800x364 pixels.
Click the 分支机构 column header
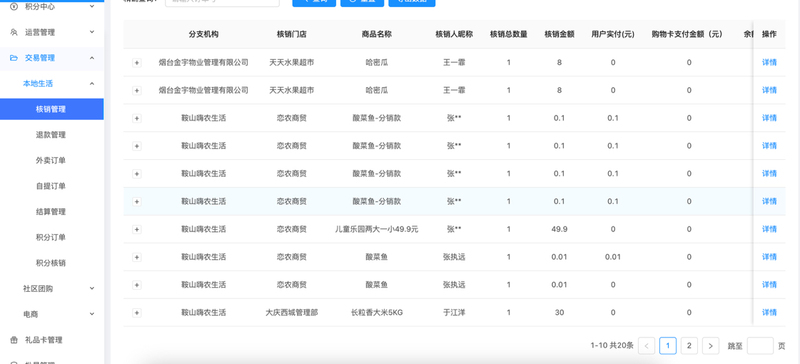coord(204,34)
